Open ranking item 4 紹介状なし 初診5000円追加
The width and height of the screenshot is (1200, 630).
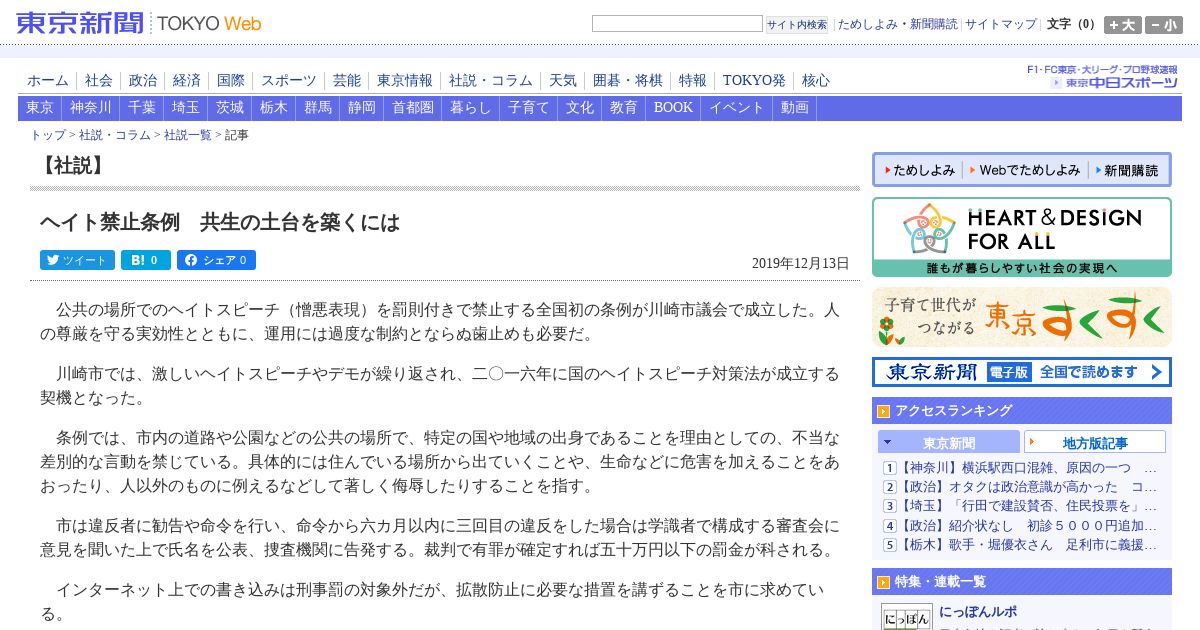coord(1028,526)
